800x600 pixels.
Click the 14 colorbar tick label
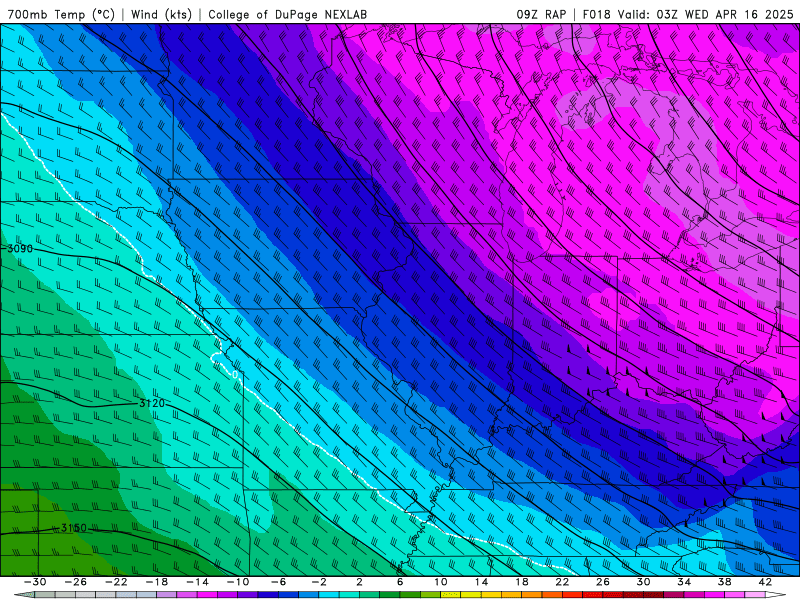point(481,582)
